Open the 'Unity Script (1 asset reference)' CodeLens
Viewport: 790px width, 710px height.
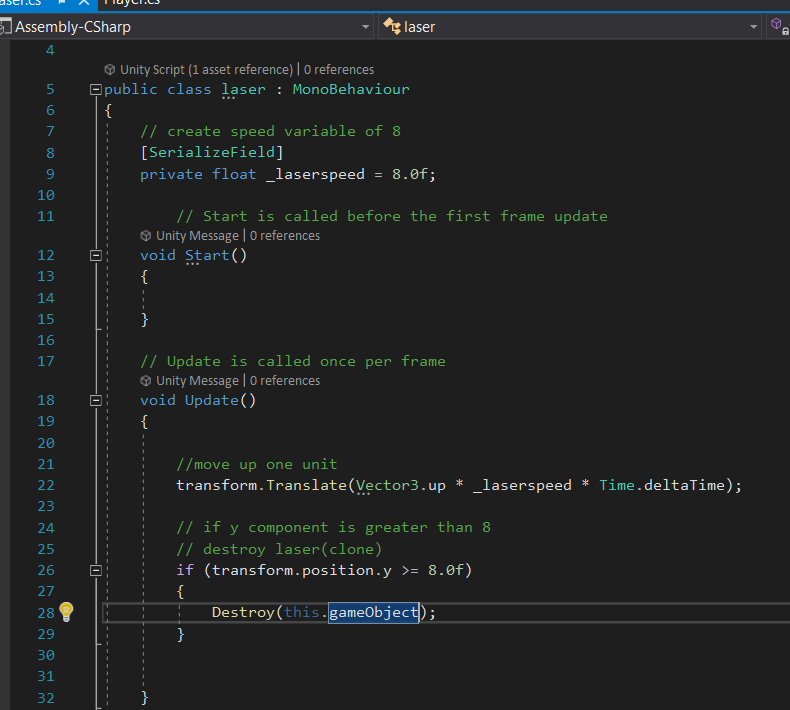click(x=206, y=70)
